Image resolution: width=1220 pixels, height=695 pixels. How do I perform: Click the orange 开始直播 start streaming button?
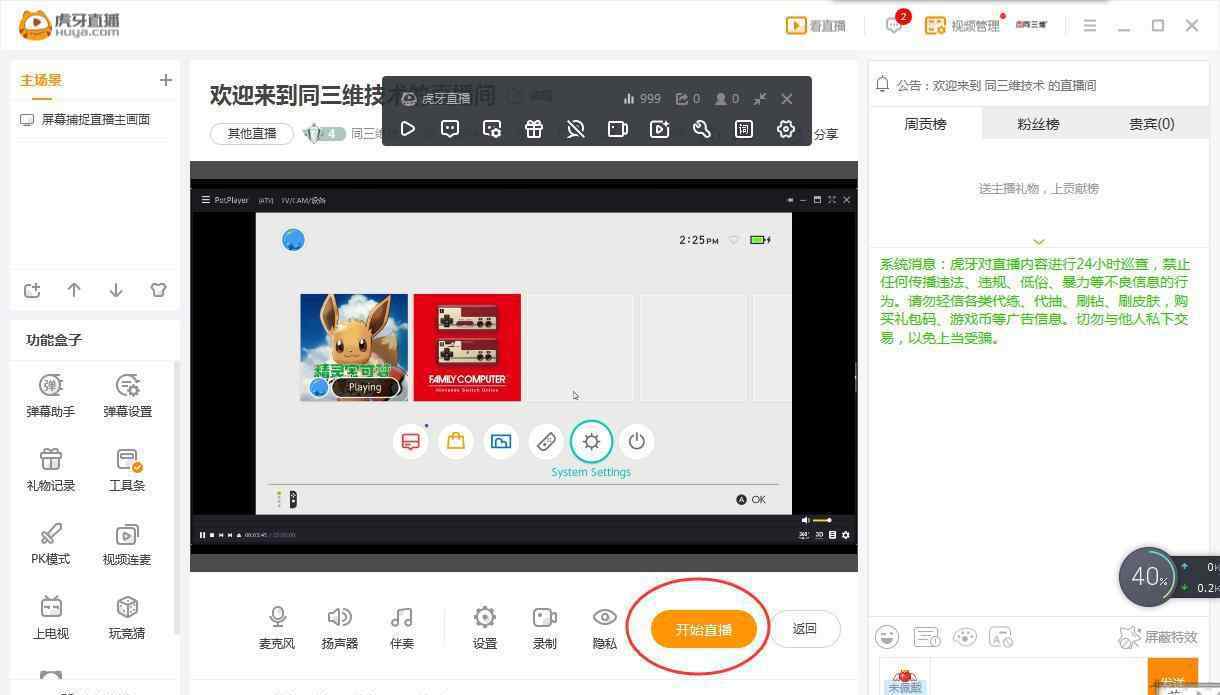(x=703, y=629)
